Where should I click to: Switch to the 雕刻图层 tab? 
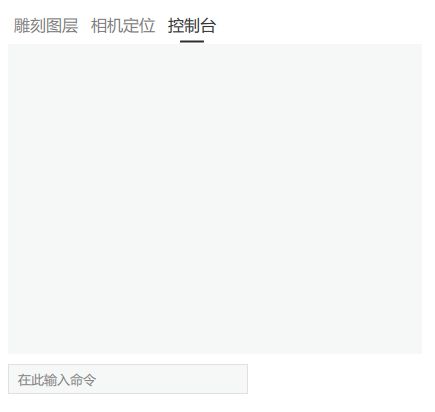pyautogui.click(x=46, y=26)
